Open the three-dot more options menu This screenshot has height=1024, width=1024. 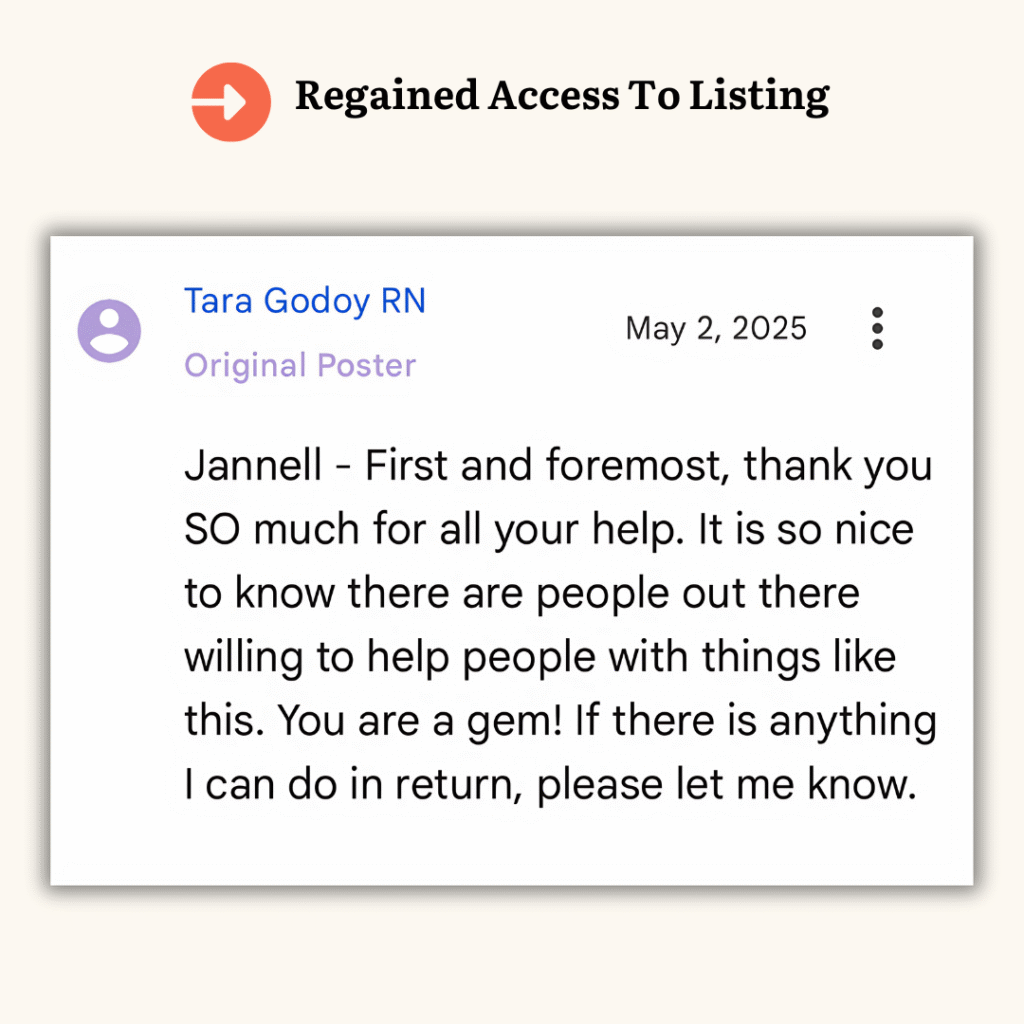click(x=877, y=328)
